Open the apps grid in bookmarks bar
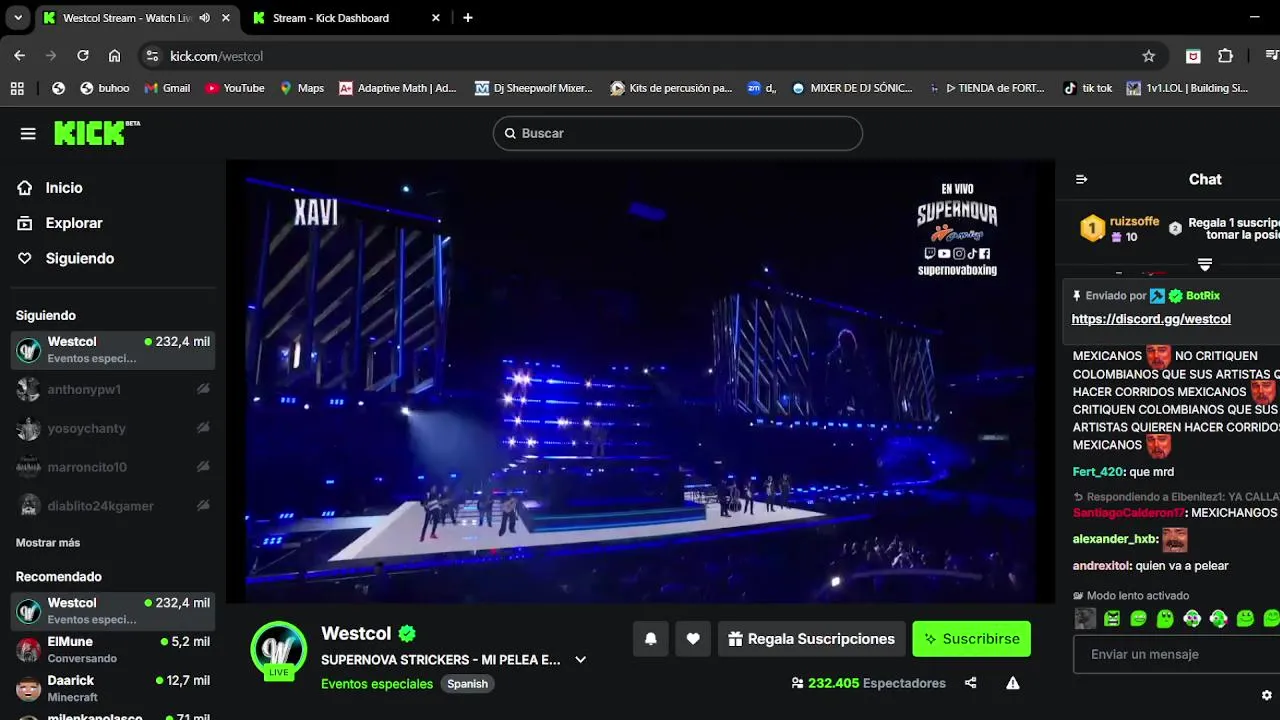1280x720 pixels. coord(17,88)
